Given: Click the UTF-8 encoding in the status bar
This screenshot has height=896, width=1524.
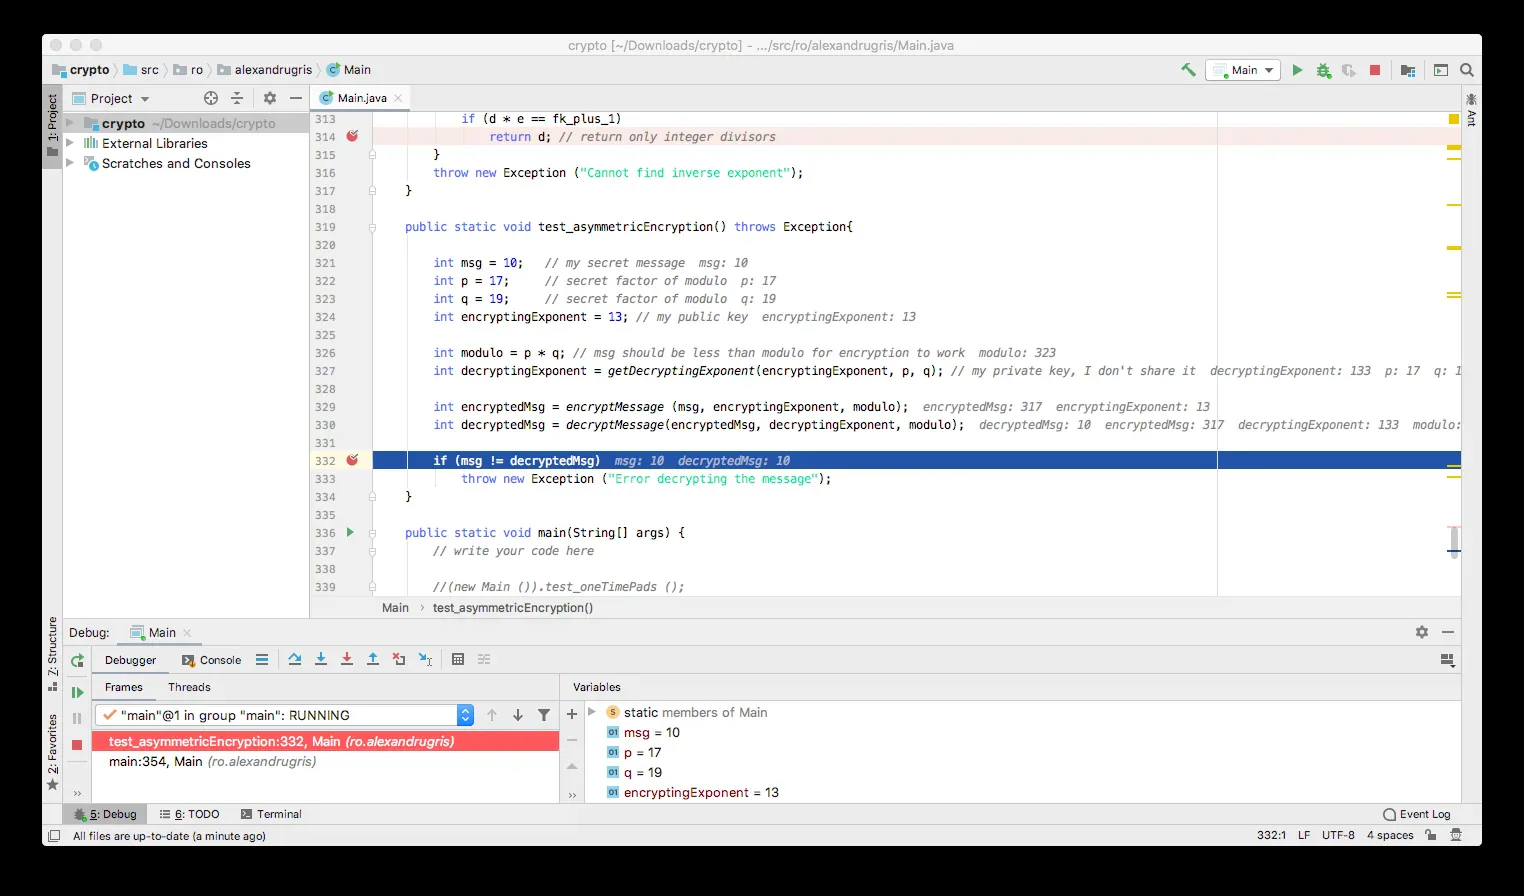Looking at the screenshot, I should coord(1338,835).
